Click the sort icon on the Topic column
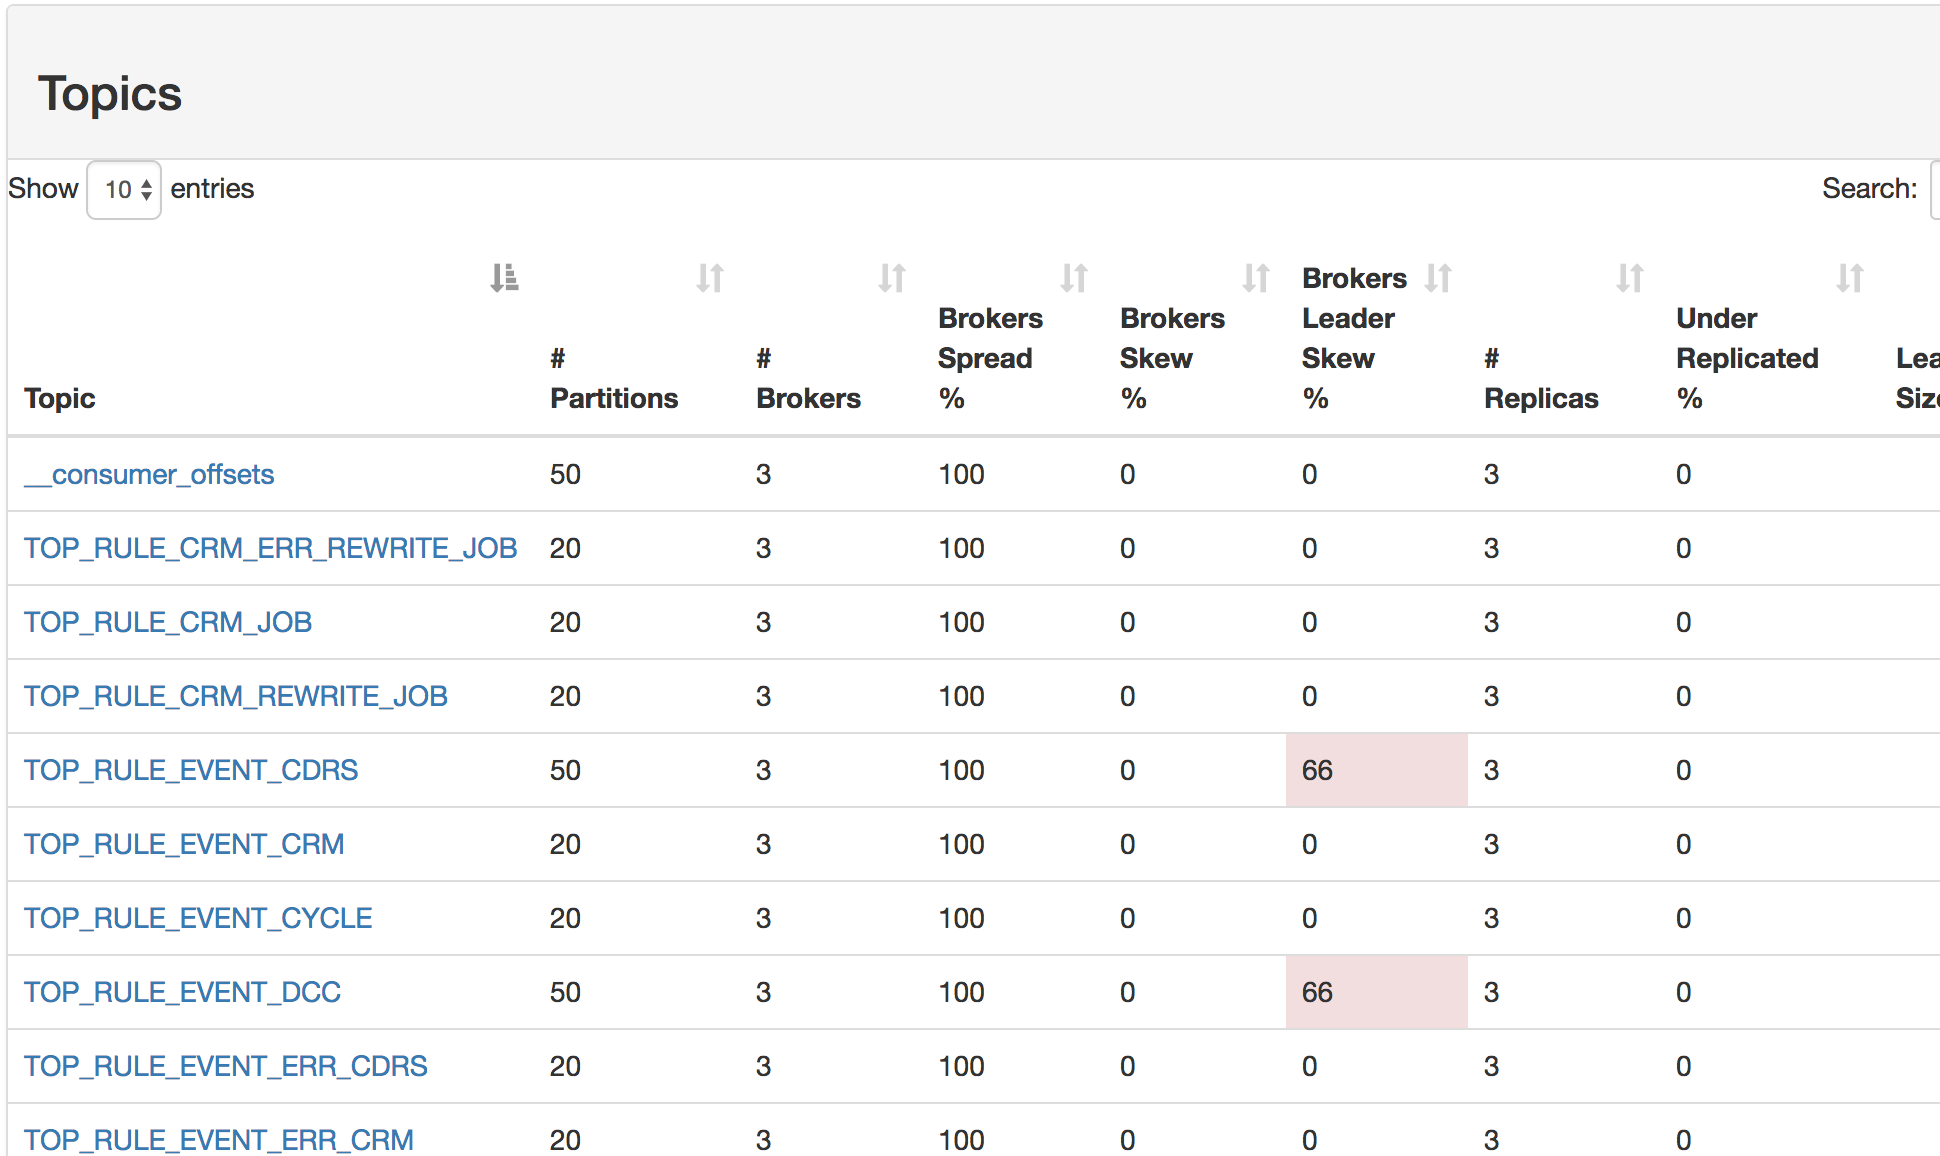The image size is (1940, 1156). tap(506, 277)
